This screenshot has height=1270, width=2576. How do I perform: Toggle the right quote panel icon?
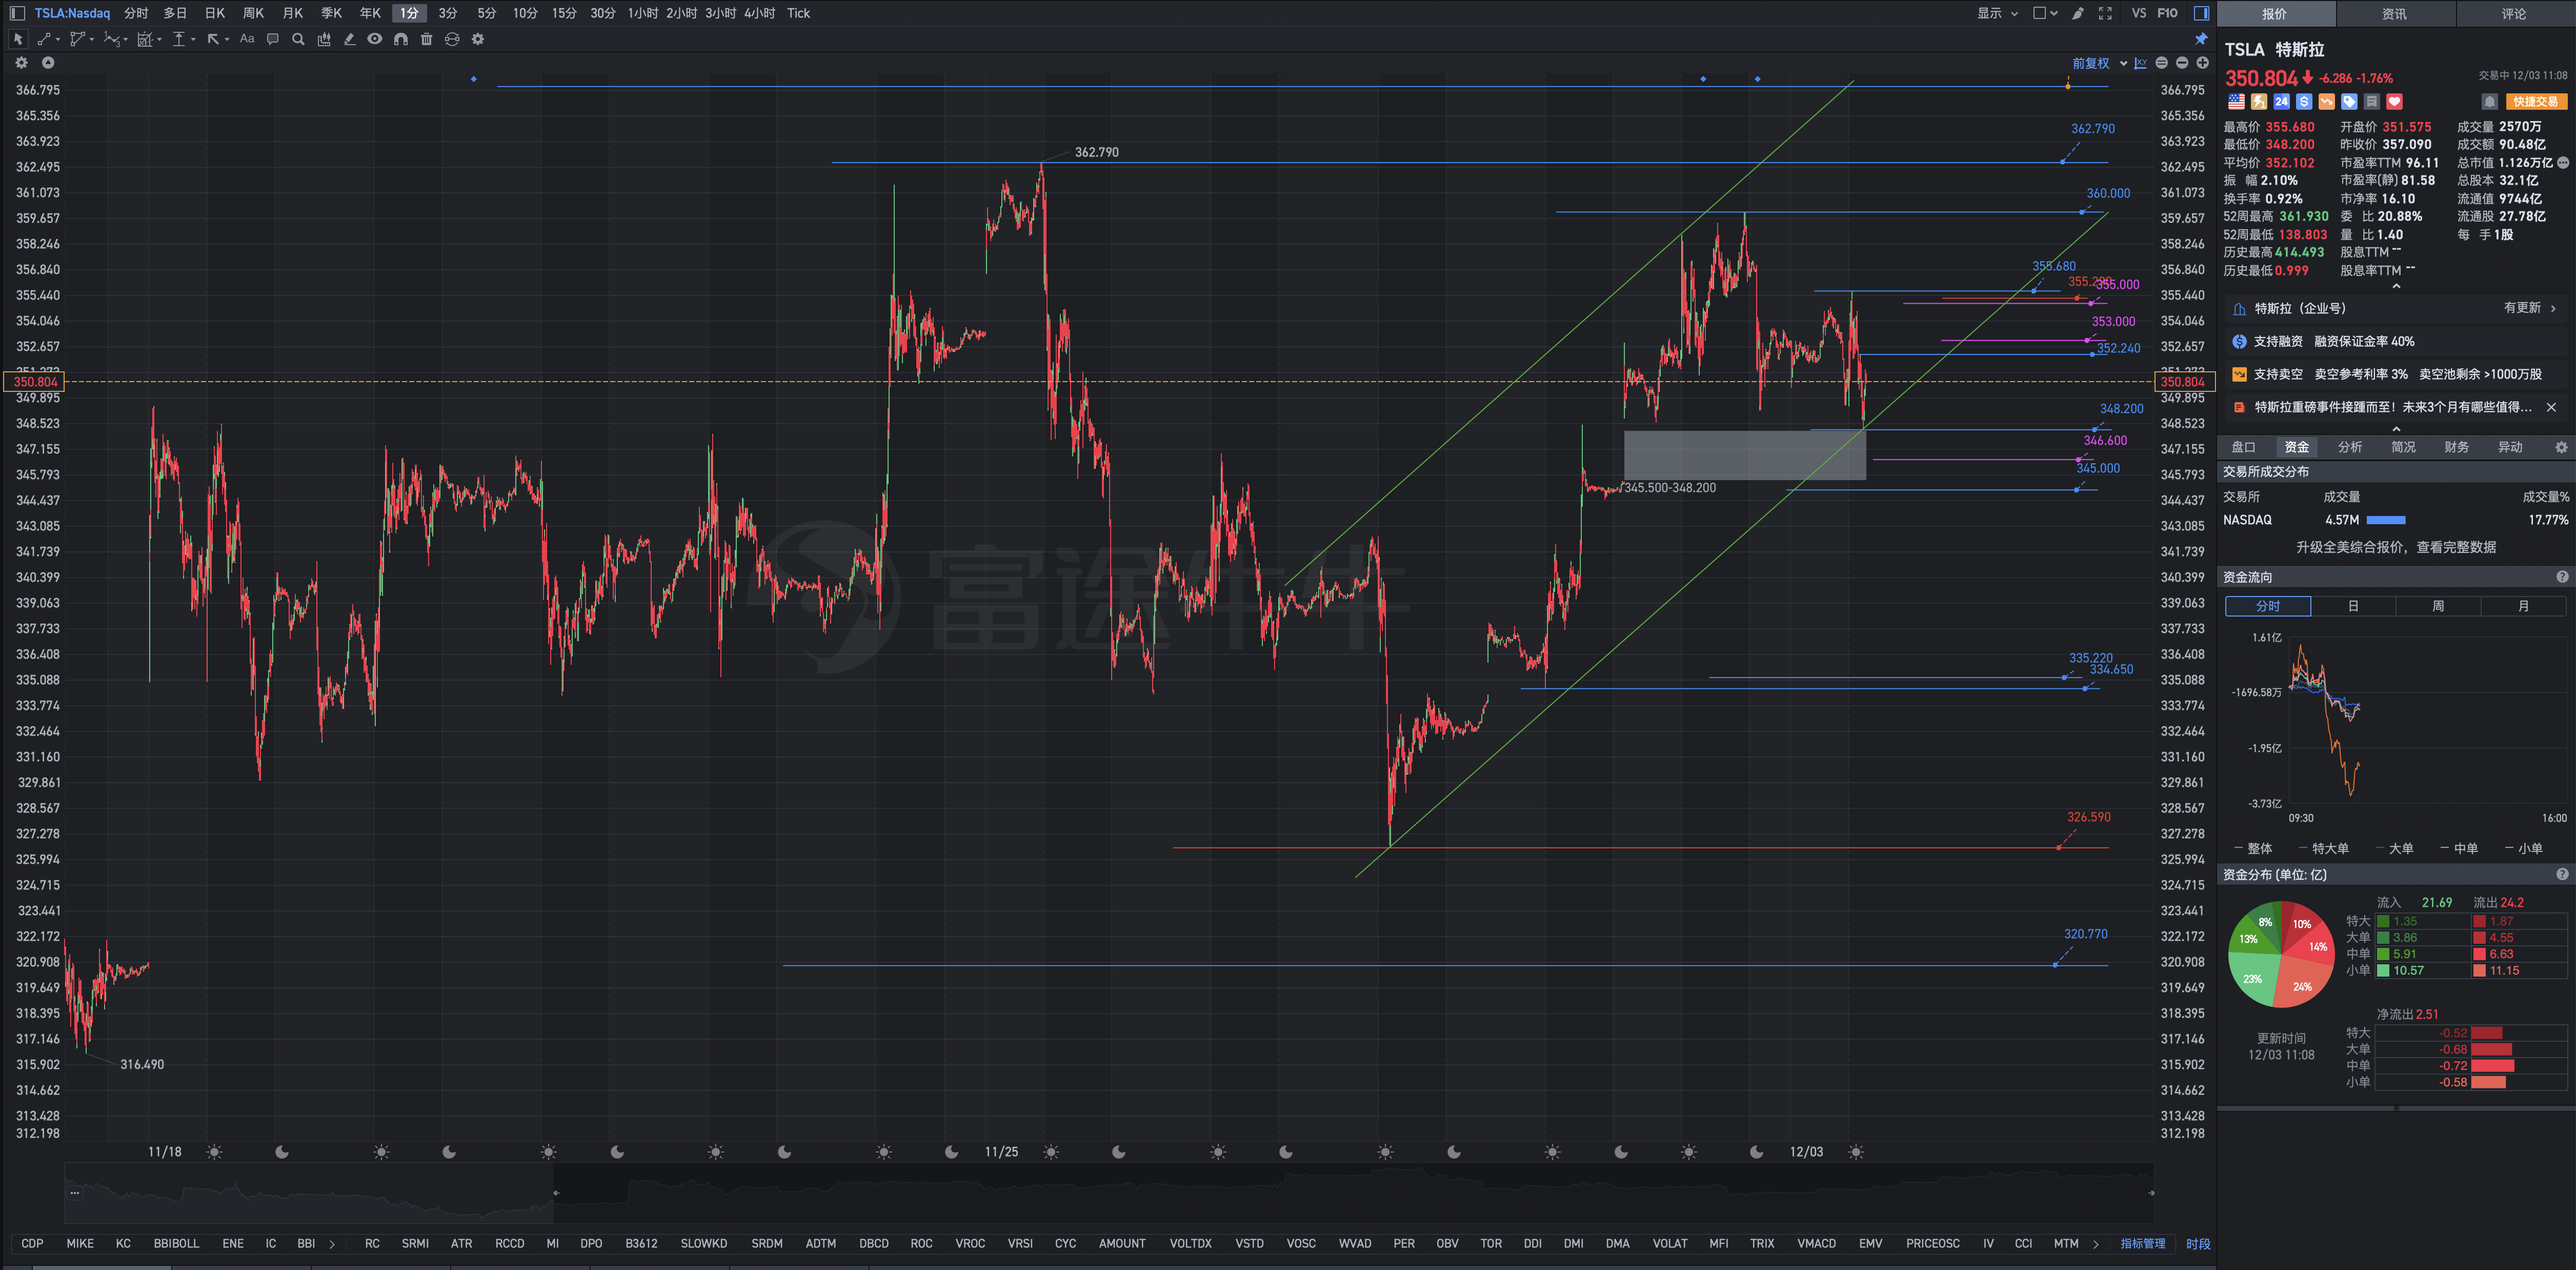(2201, 13)
